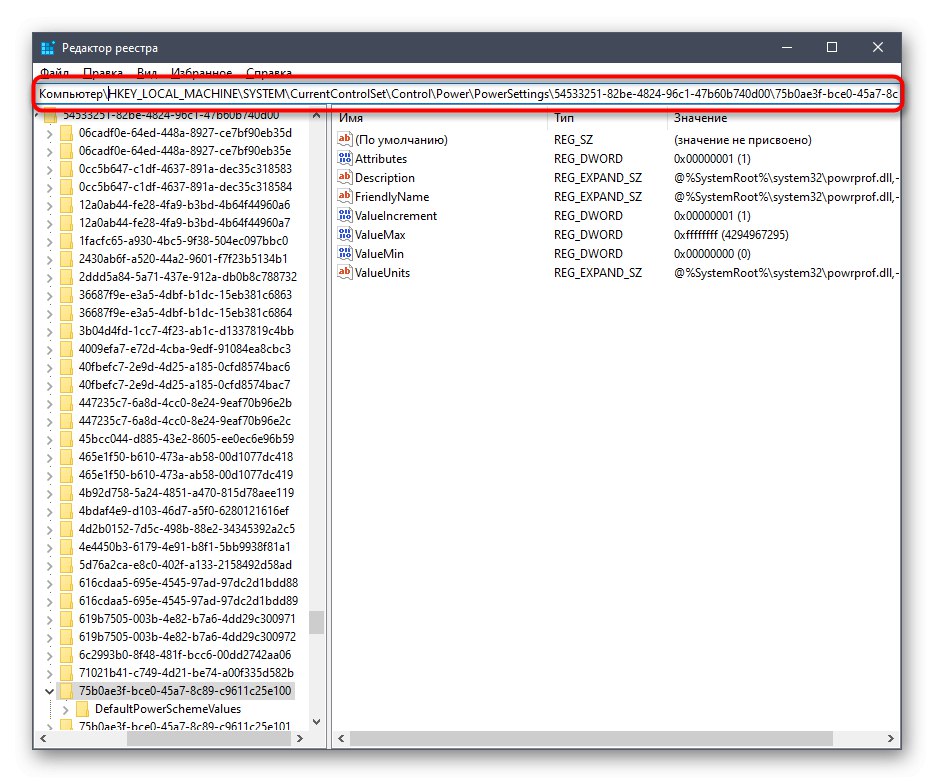Click the ValueIncrement DWORD icon
Image resolution: width=934 pixels, height=782 pixels.
[x=345, y=216]
